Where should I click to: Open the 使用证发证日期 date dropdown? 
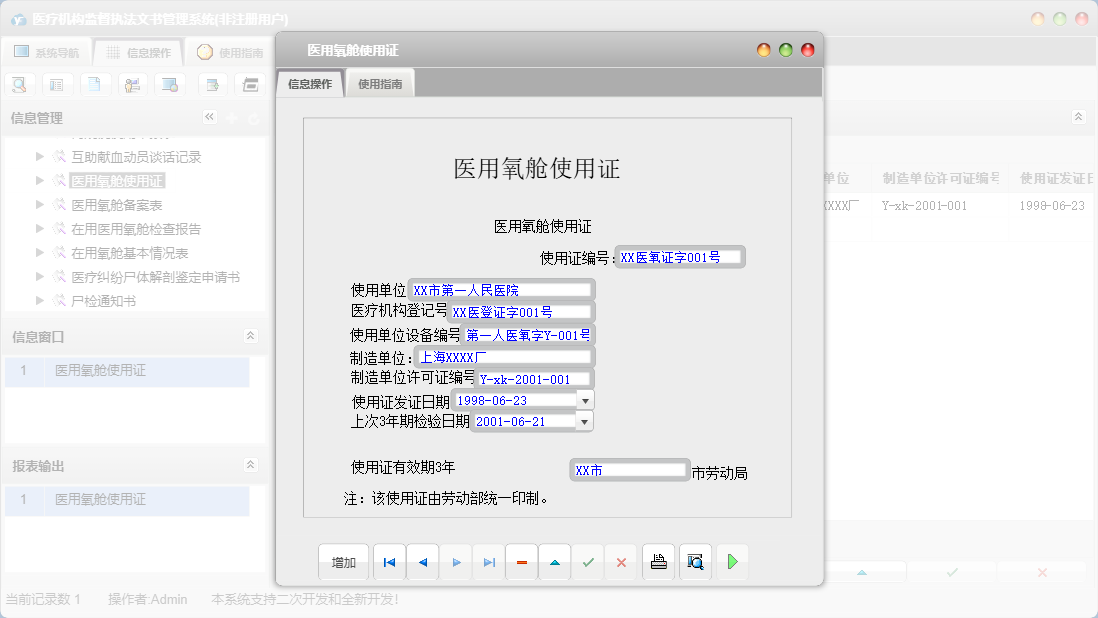tap(585, 400)
